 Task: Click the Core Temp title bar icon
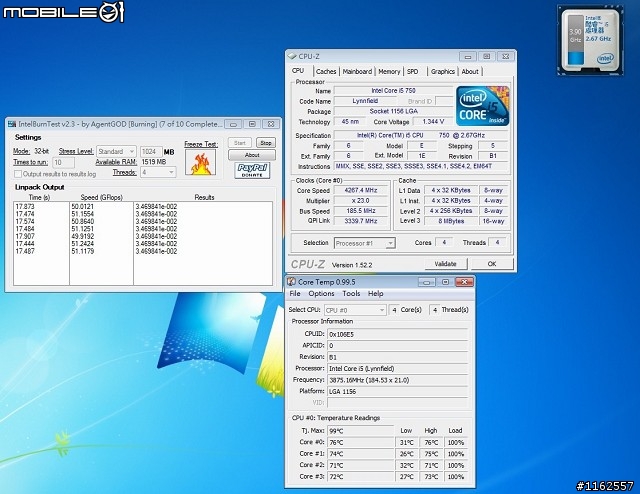pyautogui.click(x=291, y=282)
